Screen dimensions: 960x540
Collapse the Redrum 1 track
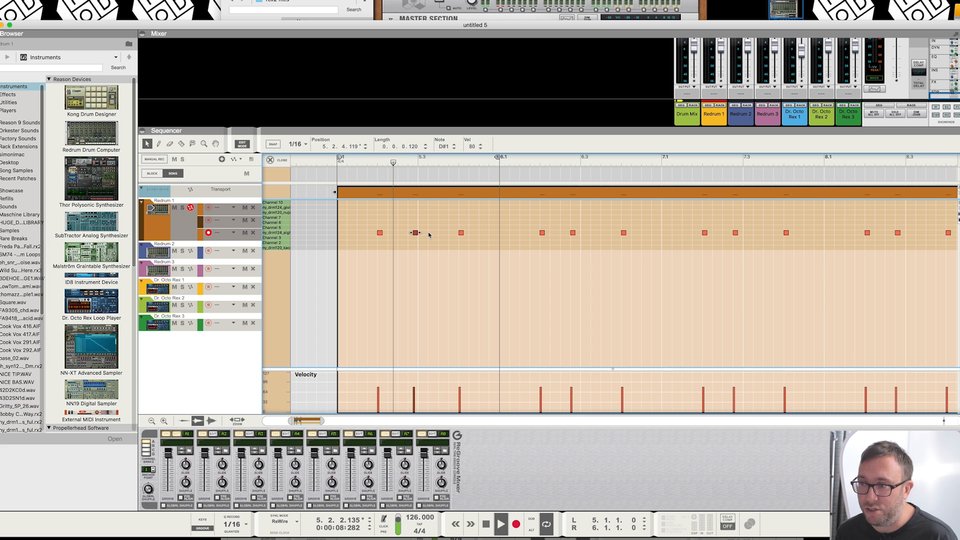(141, 202)
